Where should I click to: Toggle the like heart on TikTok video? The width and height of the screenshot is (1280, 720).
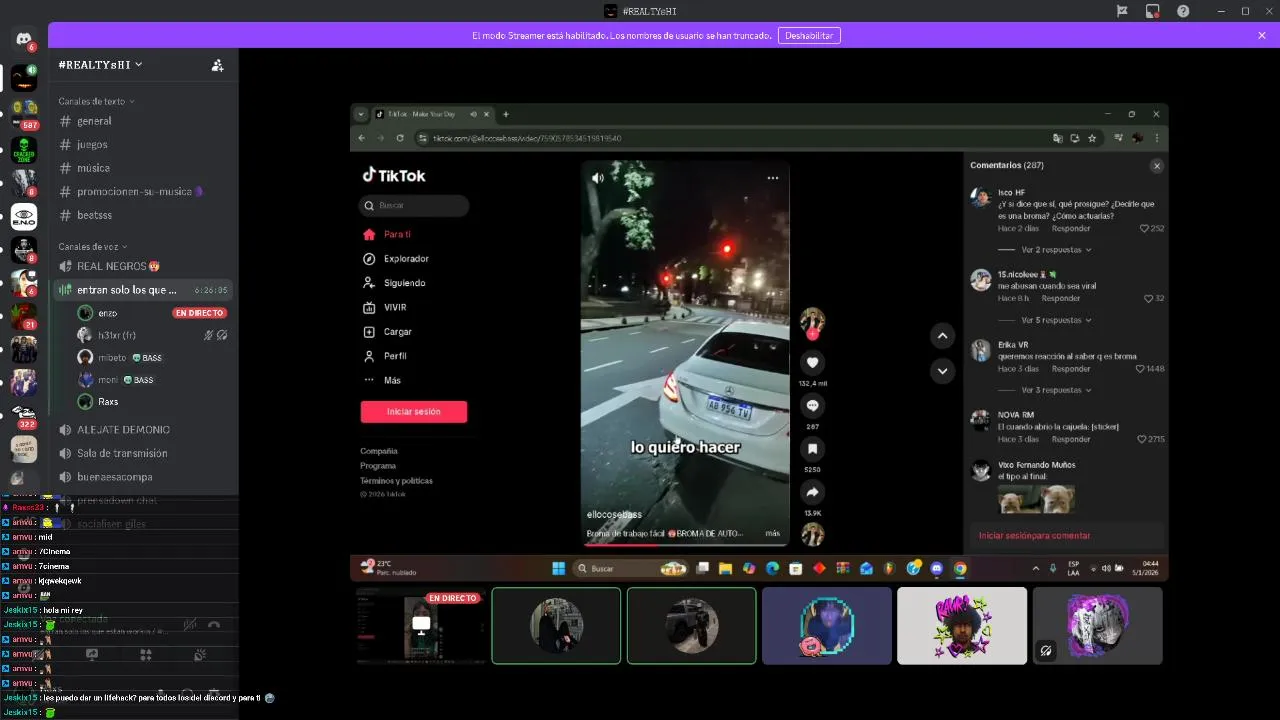(812, 362)
